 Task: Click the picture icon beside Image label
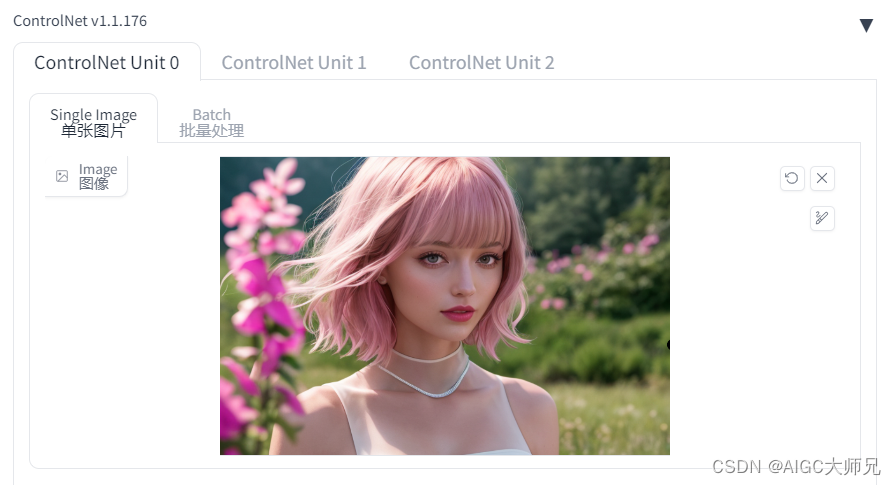point(62,176)
